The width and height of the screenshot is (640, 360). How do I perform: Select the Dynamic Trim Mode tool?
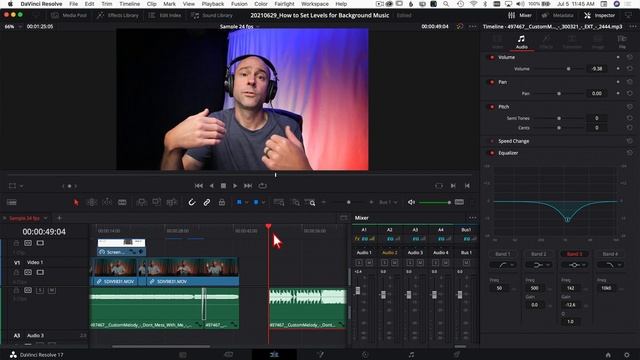tap(107, 202)
